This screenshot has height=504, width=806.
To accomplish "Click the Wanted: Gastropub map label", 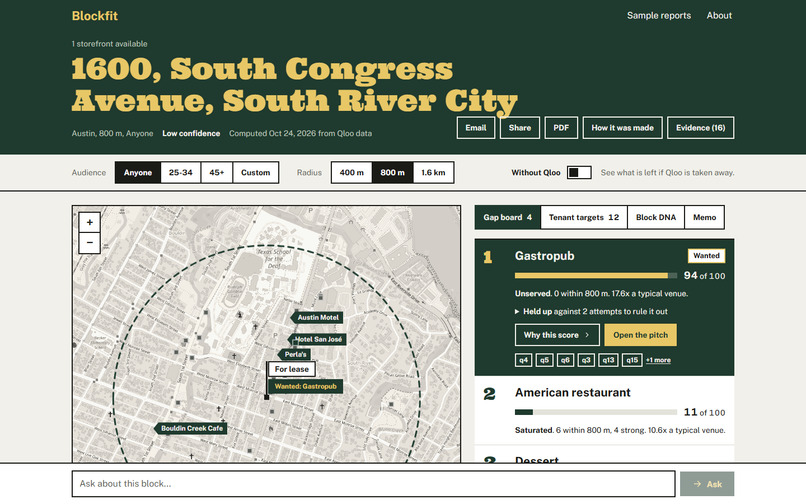I will (x=305, y=386).
